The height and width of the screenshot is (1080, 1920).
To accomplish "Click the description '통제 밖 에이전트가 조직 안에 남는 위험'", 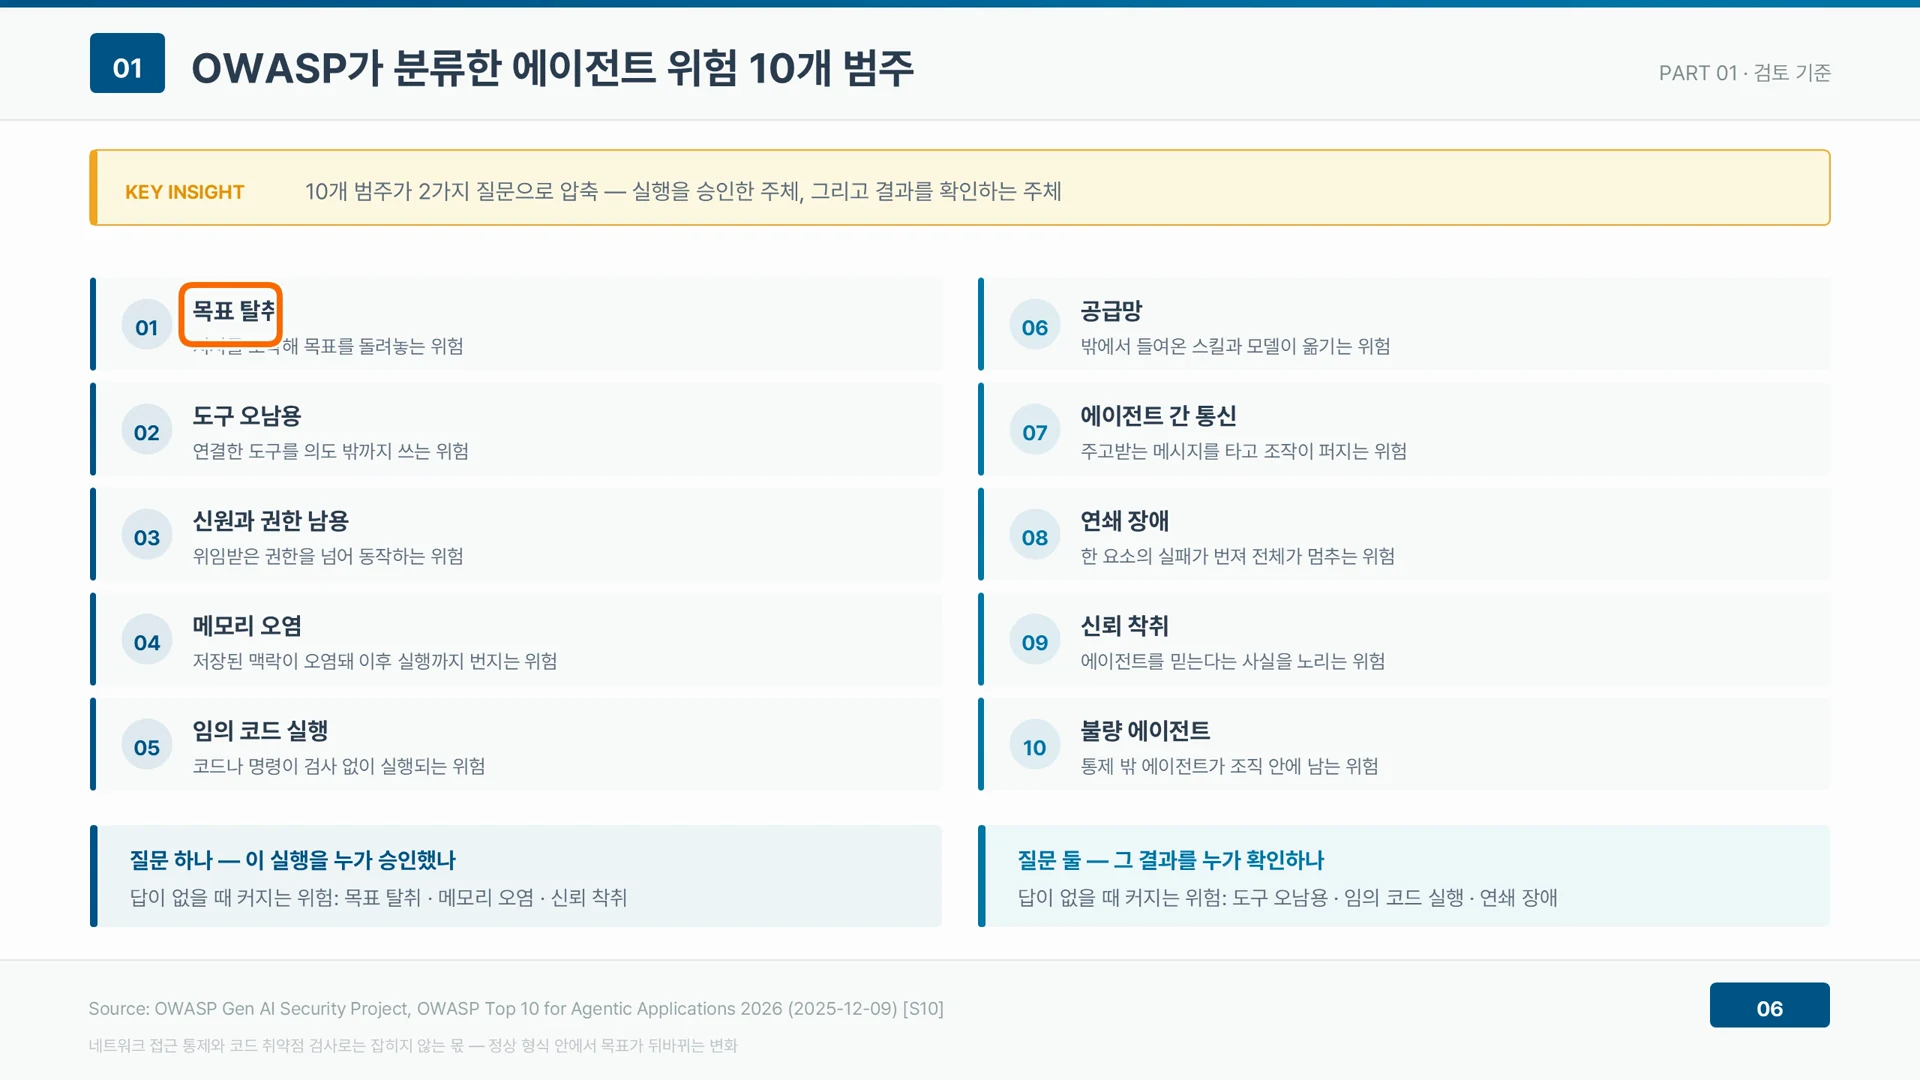I will pyautogui.click(x=1229, y=766).
